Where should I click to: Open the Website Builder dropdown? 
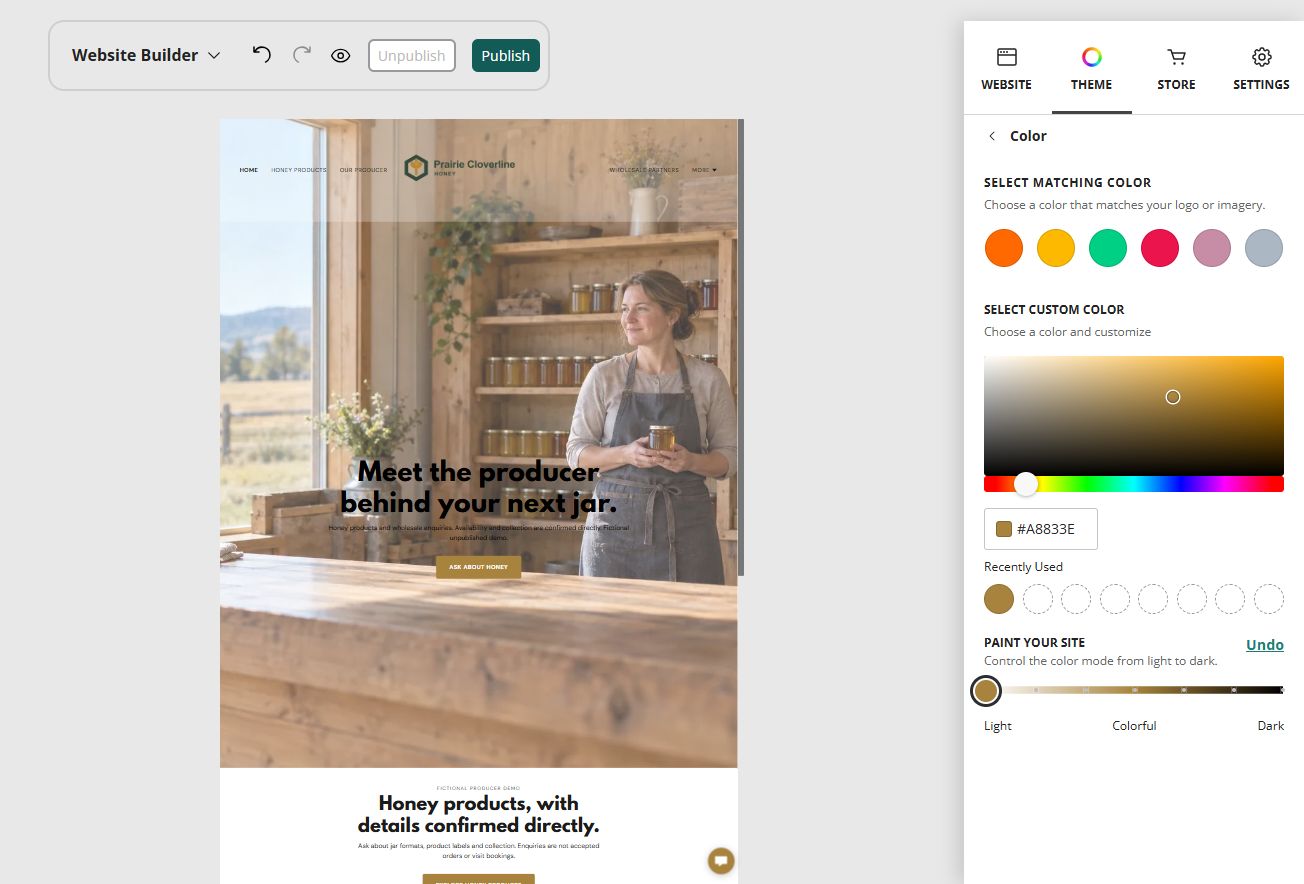click(145, 55)
